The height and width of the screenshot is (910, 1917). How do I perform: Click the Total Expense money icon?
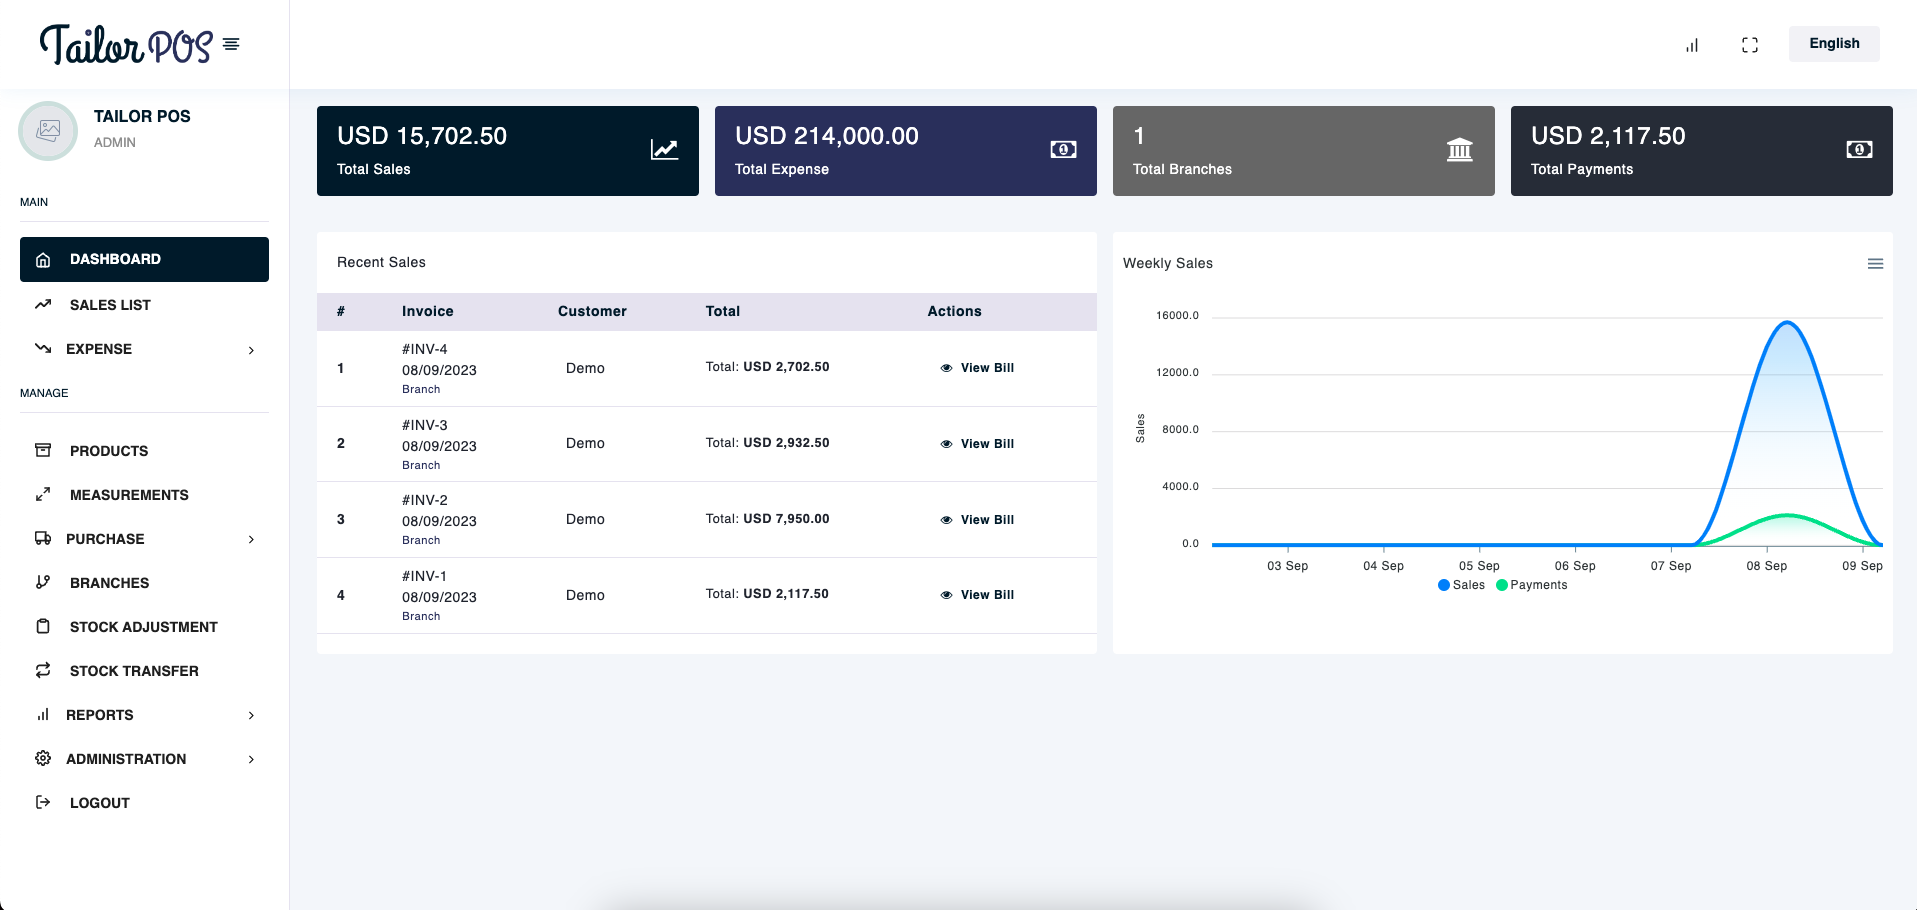(x=1063, y=150)
